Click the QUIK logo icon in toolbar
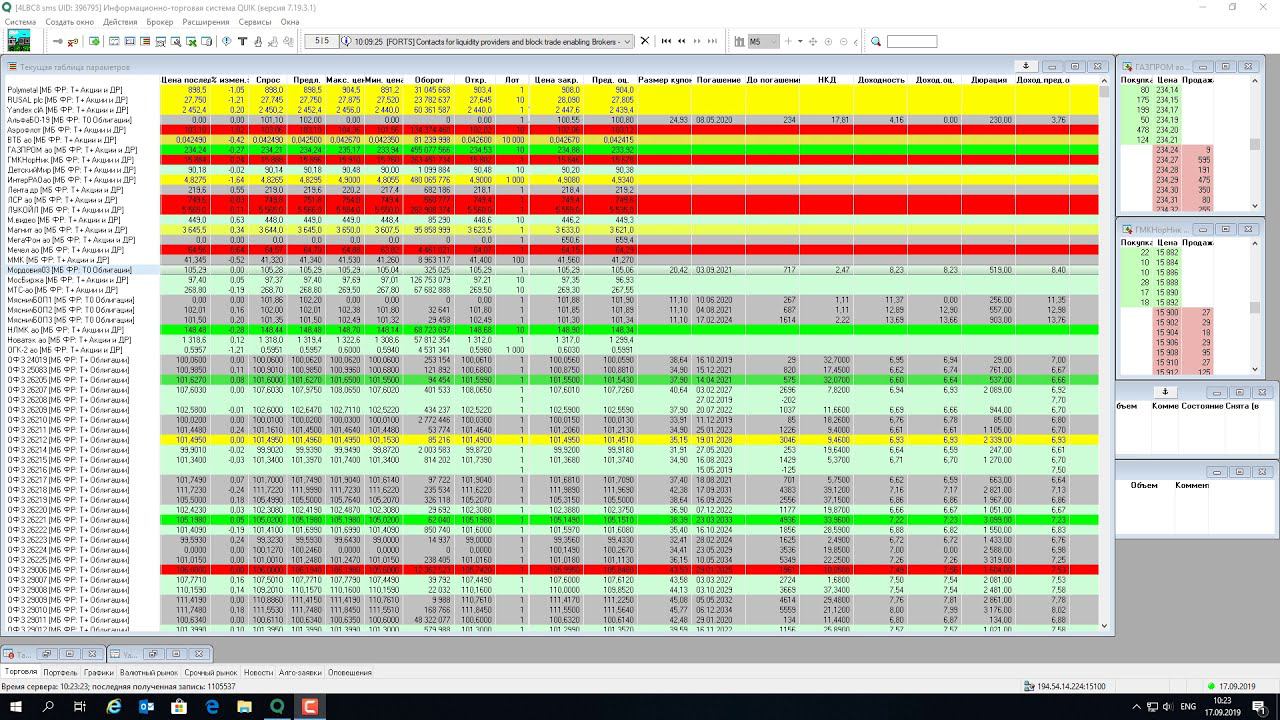 (x=19, y=41)
